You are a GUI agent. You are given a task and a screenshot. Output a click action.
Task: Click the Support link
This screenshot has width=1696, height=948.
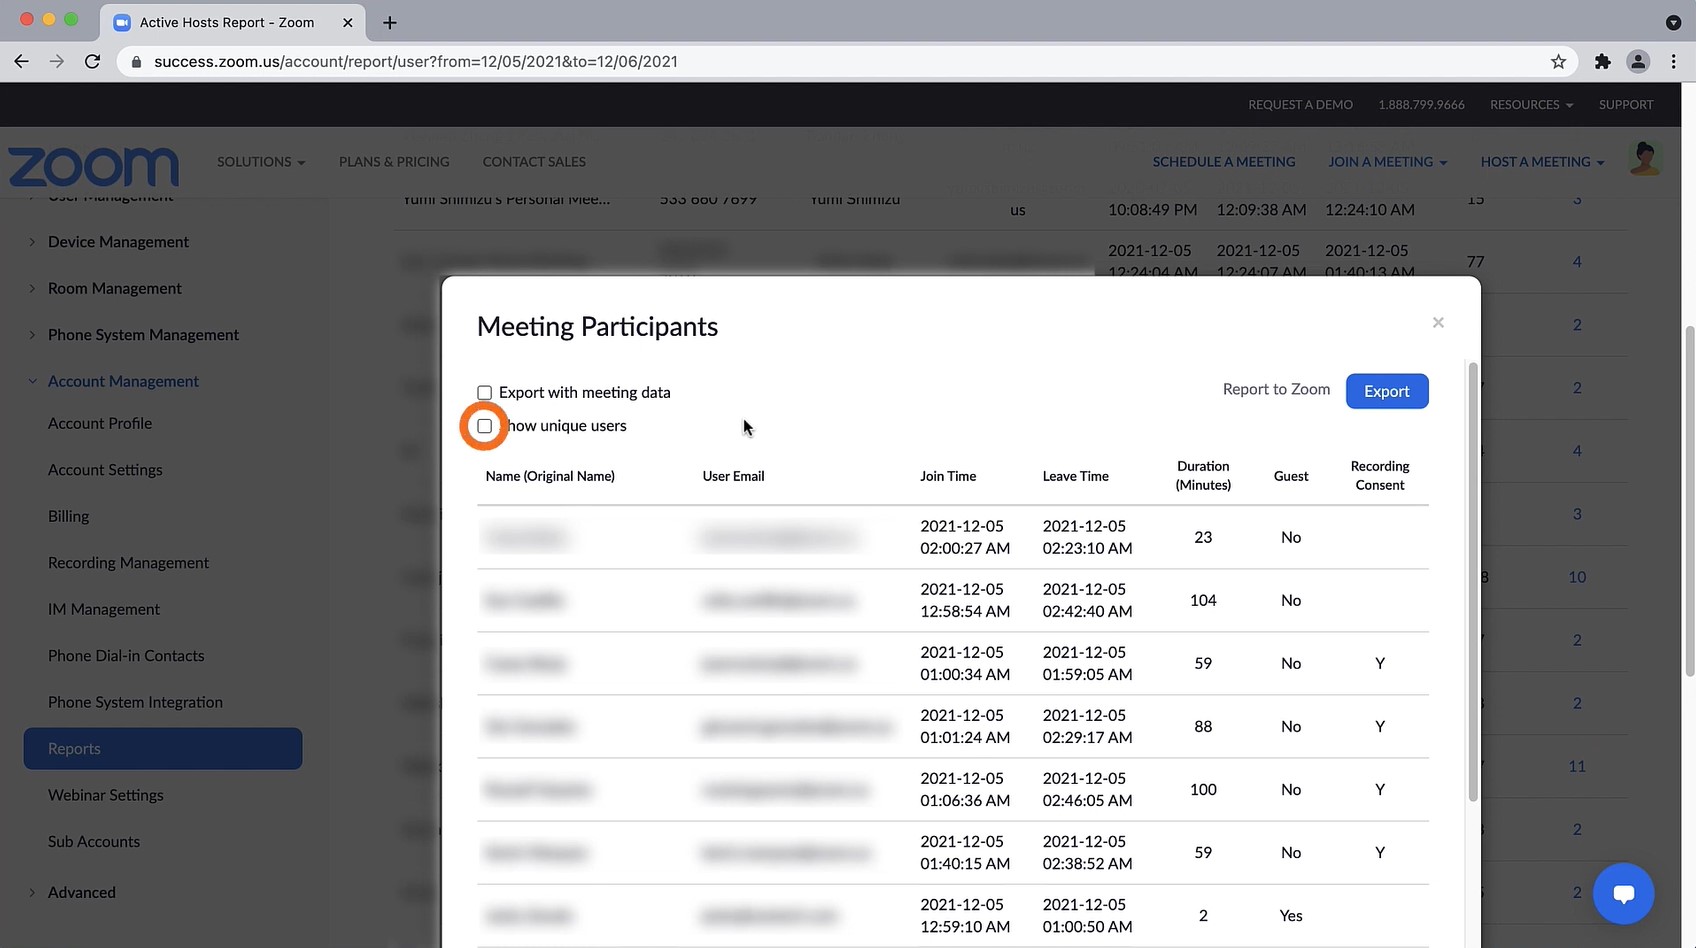click(1626, 104)
